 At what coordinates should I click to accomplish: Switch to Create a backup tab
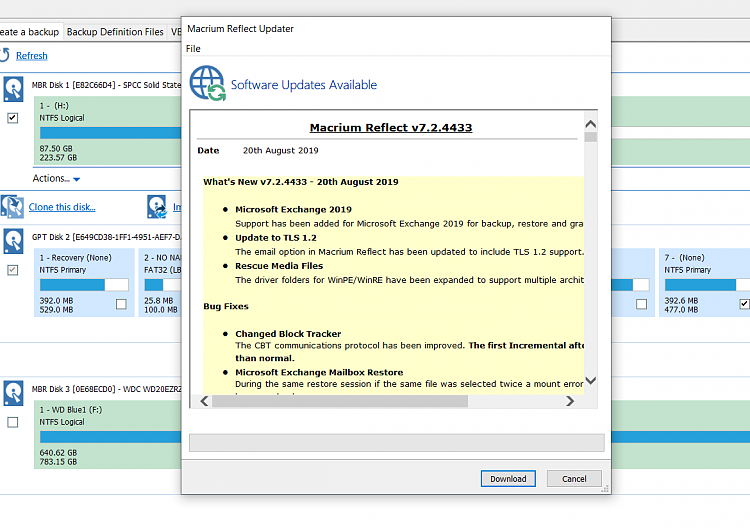[30, 32]
